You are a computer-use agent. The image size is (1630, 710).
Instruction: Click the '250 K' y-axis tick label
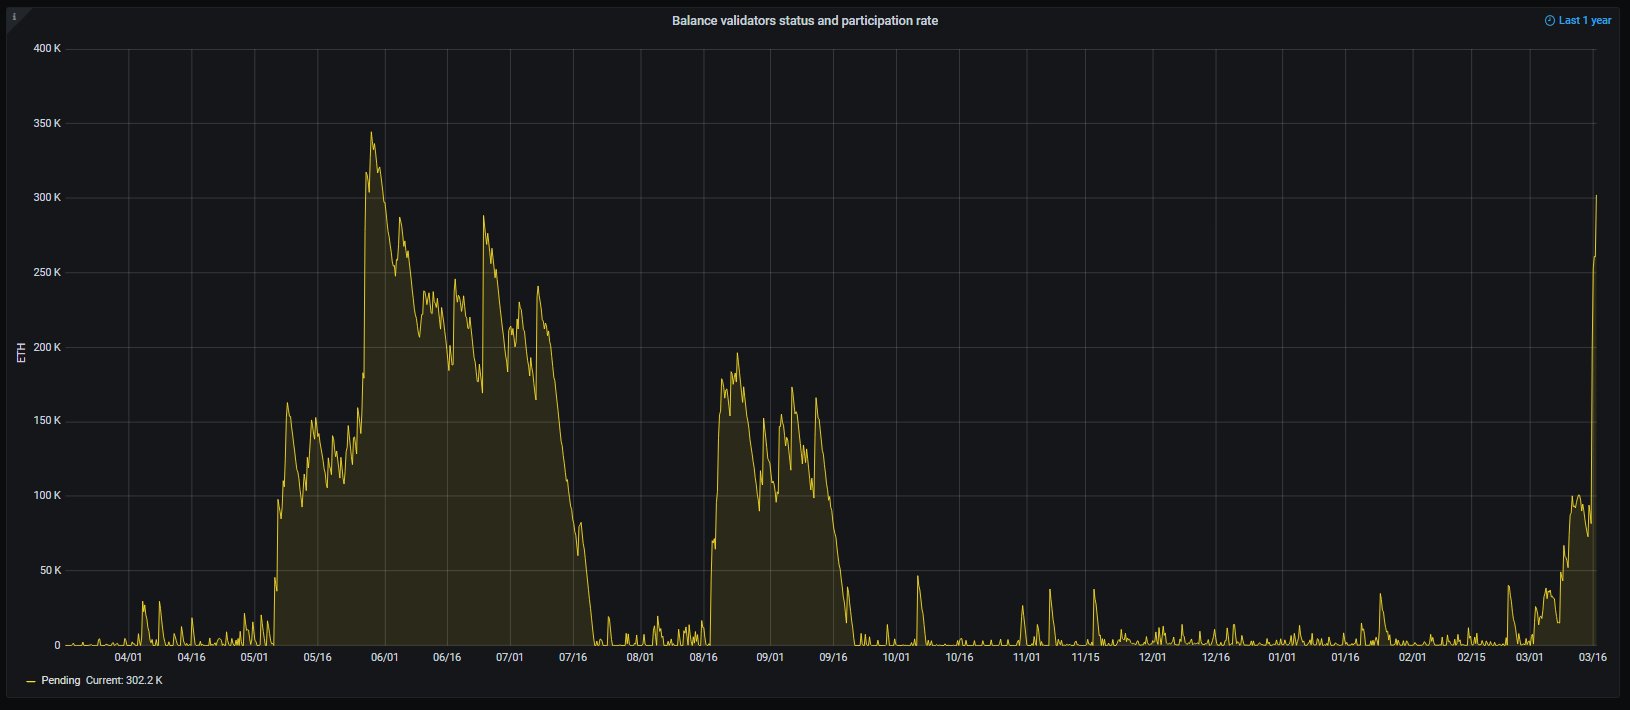click(47, 273)
